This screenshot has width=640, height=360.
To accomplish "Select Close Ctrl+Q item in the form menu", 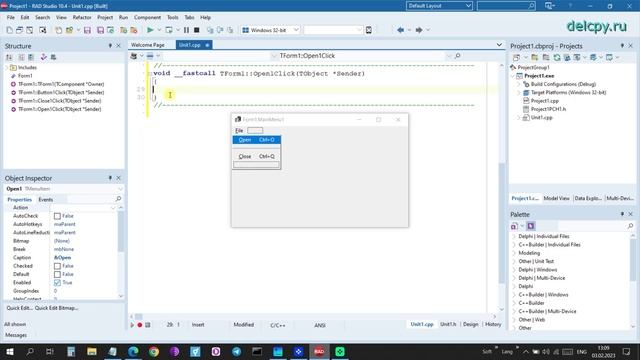I will (256, 156).
